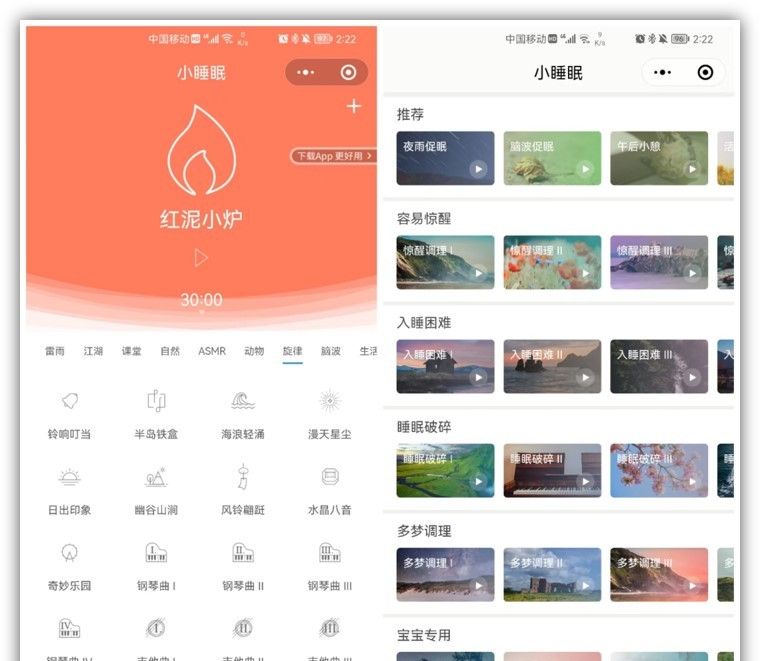
Task: Tap the plus icon to add sound
Action: click(354, 106)
